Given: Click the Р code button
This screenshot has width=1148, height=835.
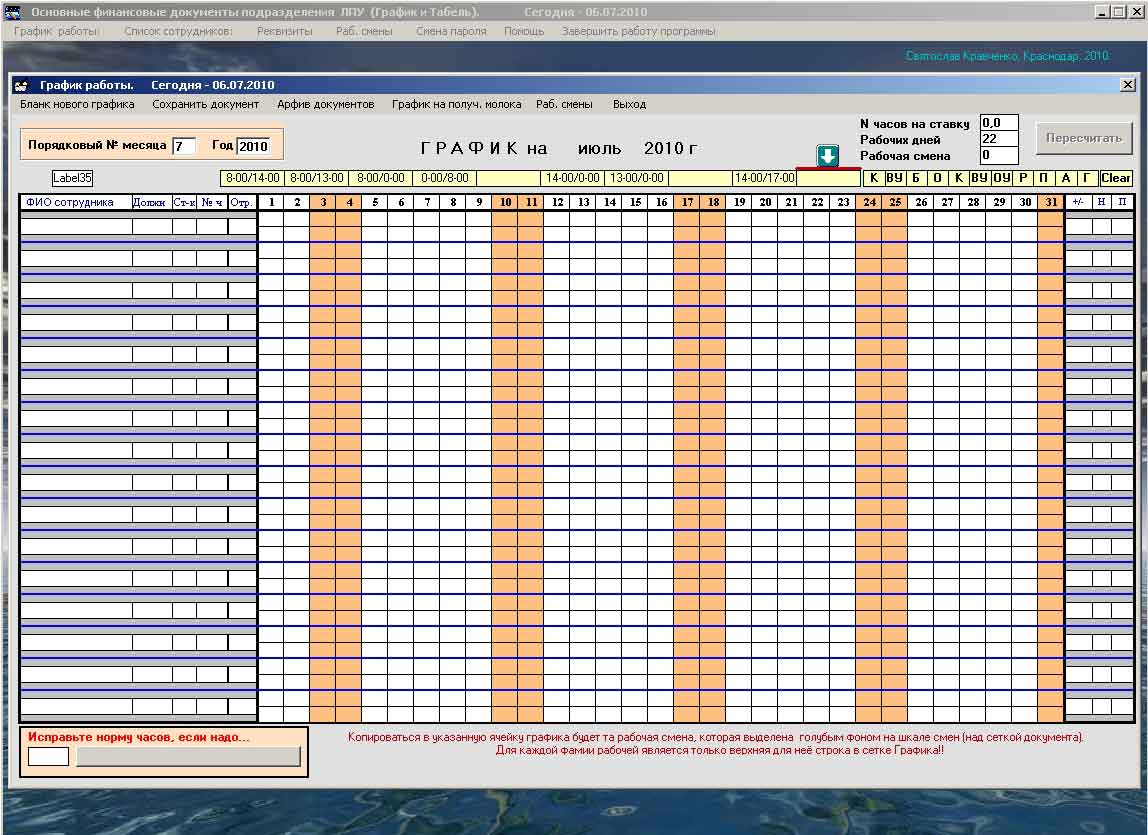Looking at the screenshot, I should pos(1023,178).
